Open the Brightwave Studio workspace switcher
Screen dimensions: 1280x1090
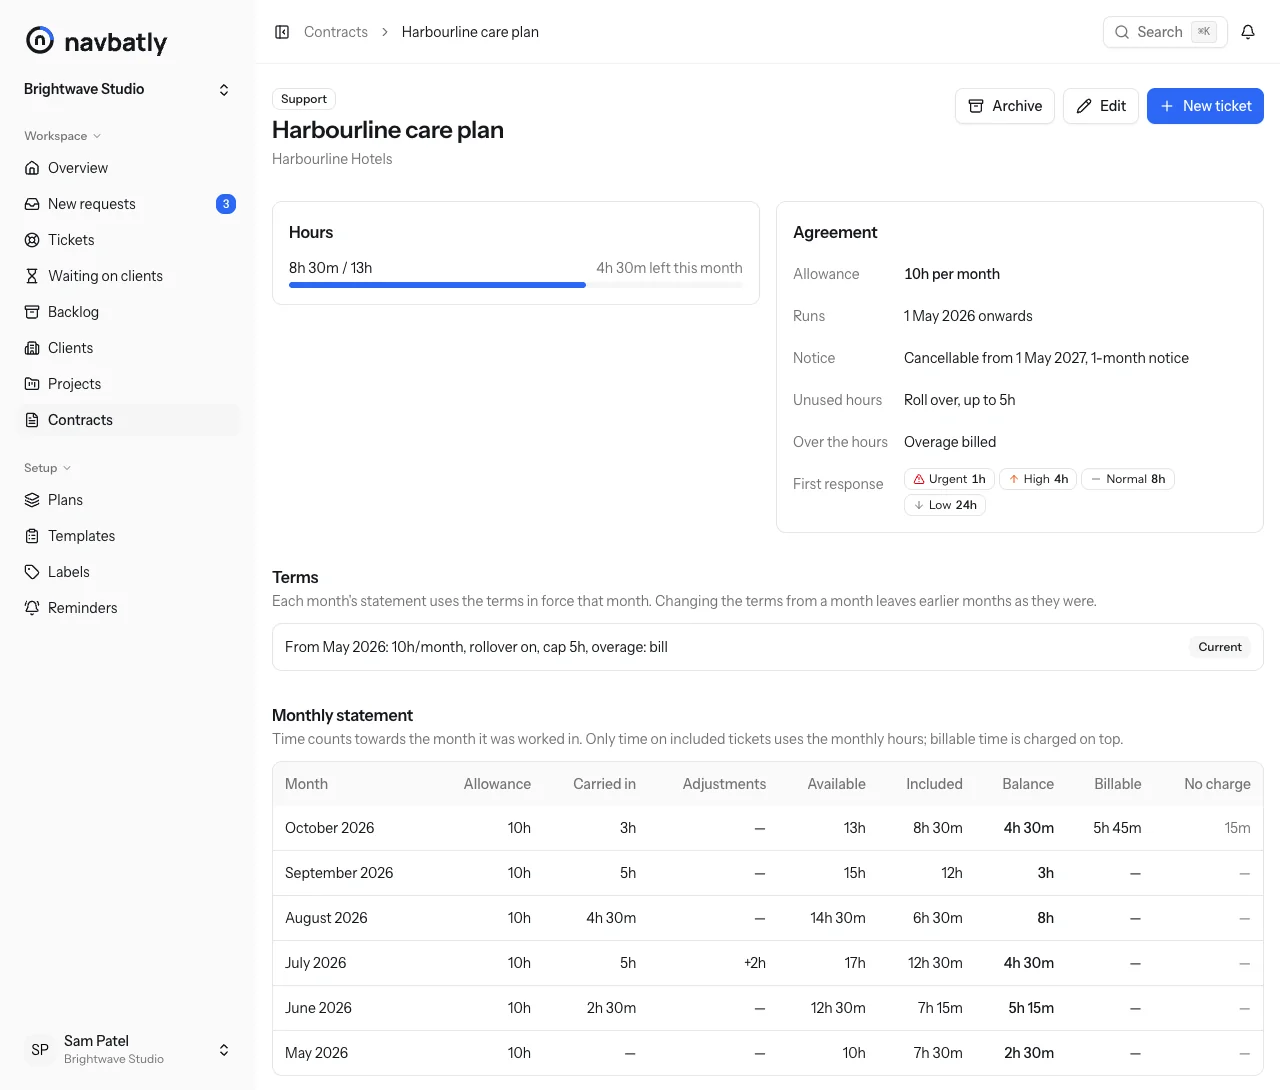coord(128,89)
